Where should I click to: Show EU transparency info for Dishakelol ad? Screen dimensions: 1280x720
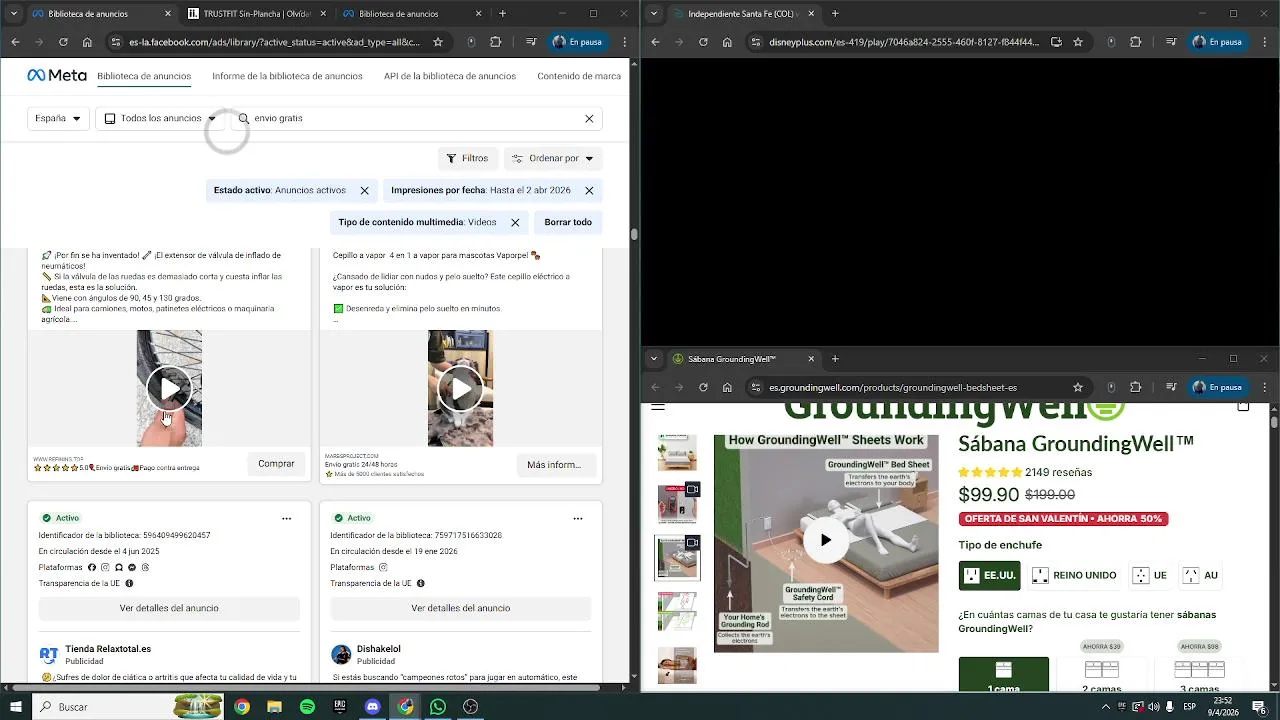420,583
